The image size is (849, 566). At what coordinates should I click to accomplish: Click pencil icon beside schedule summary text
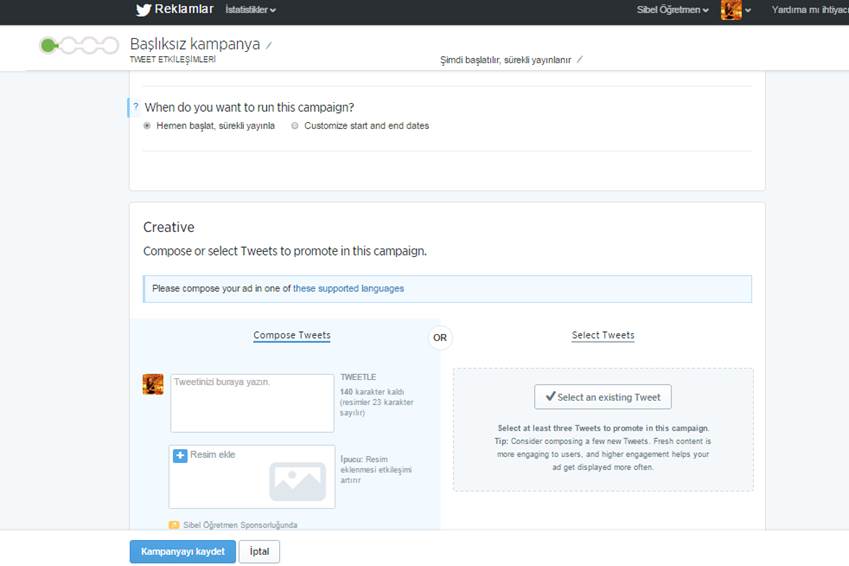pyautogui.click(x=580, y=60)
